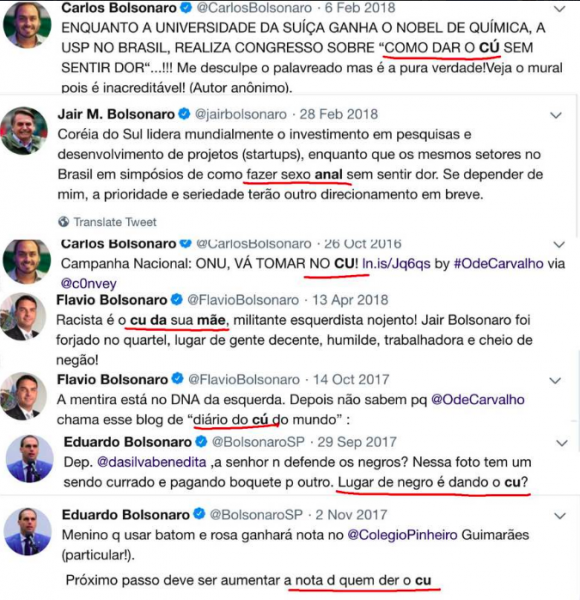
Task: Open the @dasilvabenedita mention
Action: point(152,462)
